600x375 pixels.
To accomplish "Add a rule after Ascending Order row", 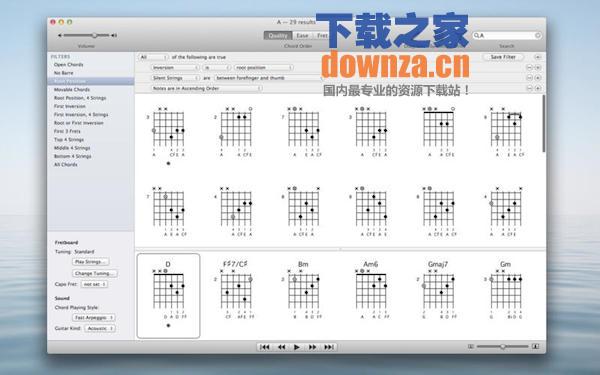I will coord(538,88).
